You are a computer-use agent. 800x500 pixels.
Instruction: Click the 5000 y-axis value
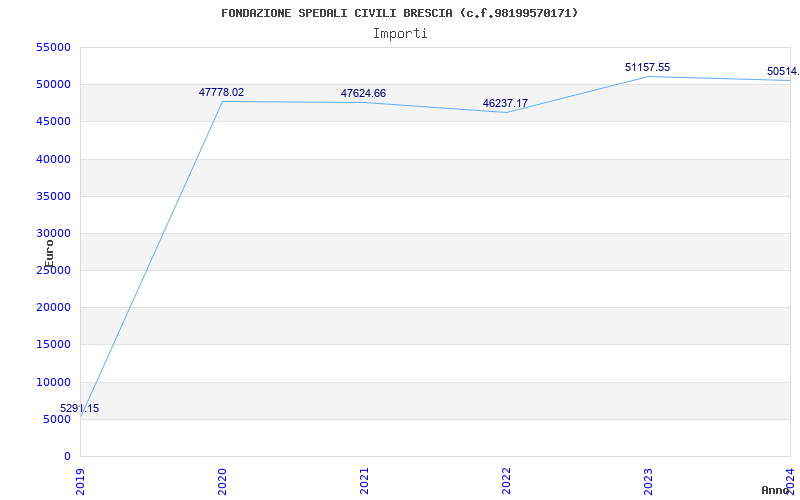tap(57, 419)
